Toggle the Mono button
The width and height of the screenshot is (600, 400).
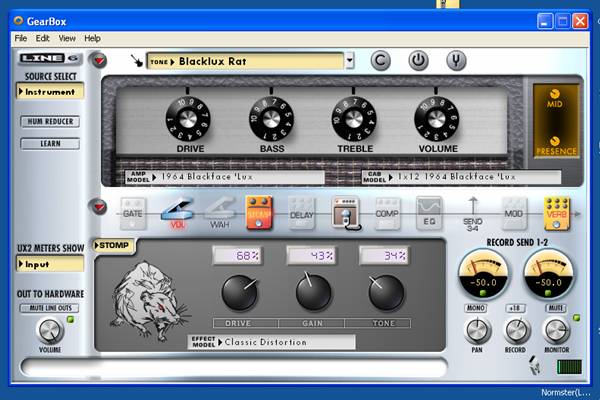[x=476, y=308]
